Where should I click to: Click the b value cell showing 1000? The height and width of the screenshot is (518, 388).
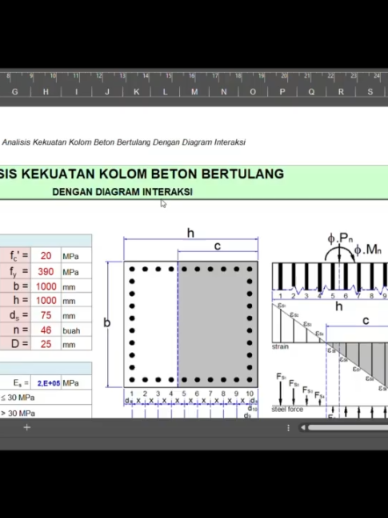46,286
